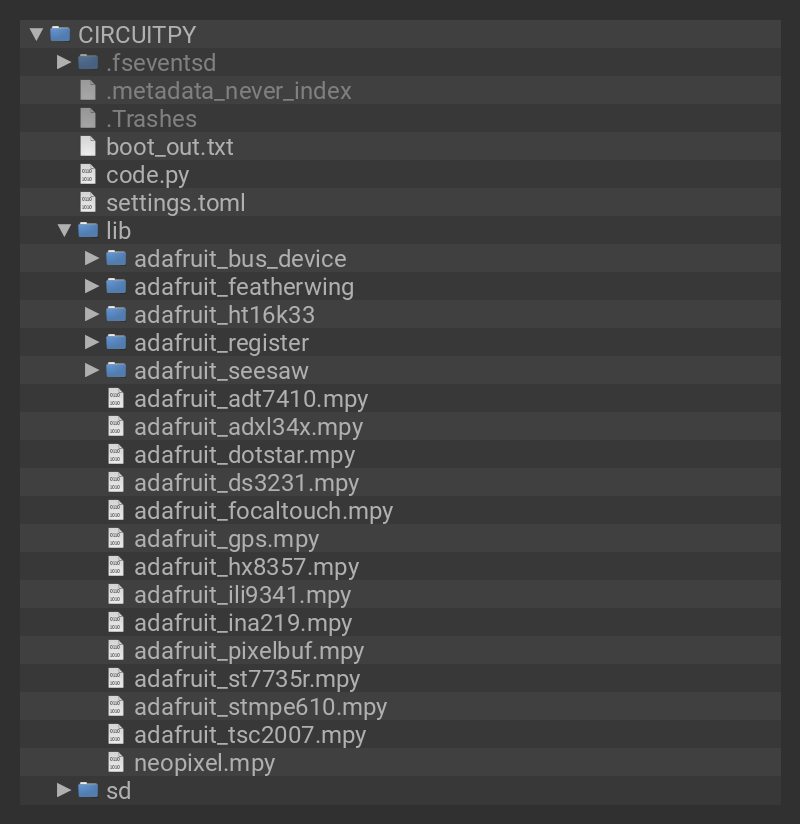Select the adafruit_register folder label
This screenshot has height=824, width=800.
click(221, 343)
